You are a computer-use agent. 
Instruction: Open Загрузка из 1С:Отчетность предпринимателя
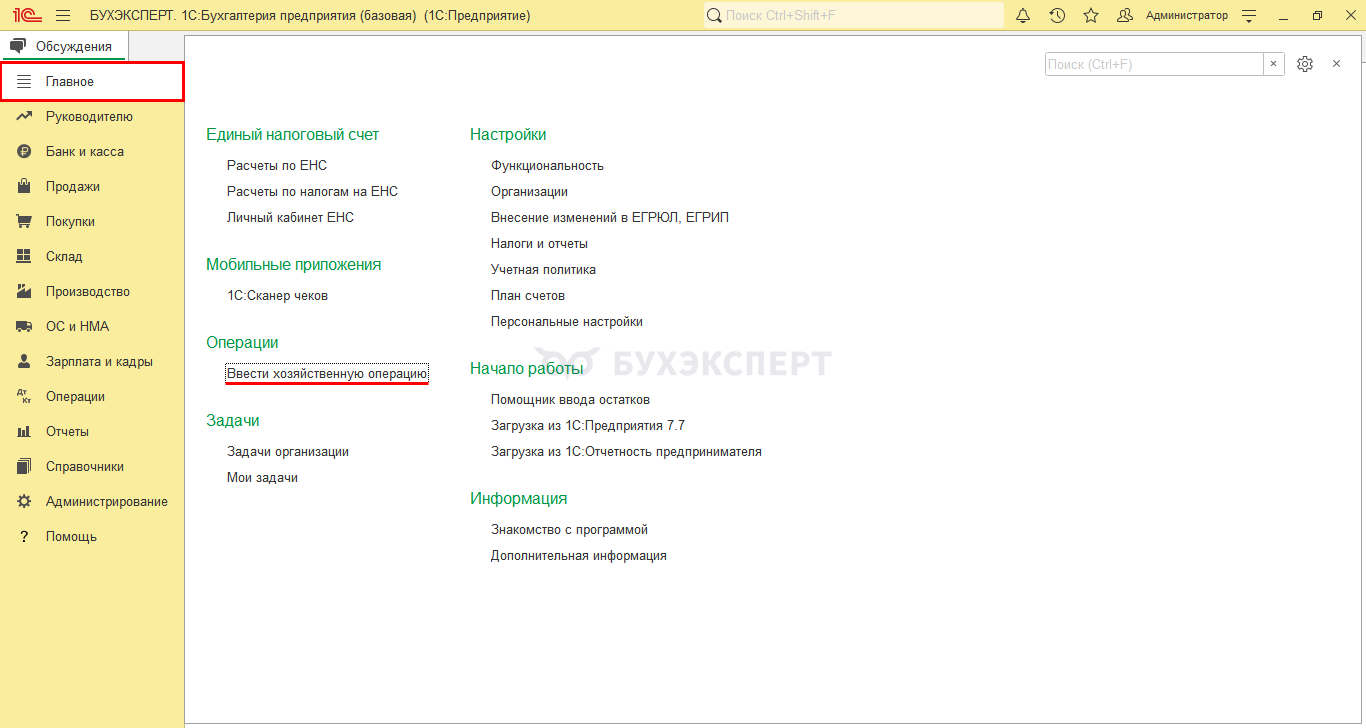626,452
